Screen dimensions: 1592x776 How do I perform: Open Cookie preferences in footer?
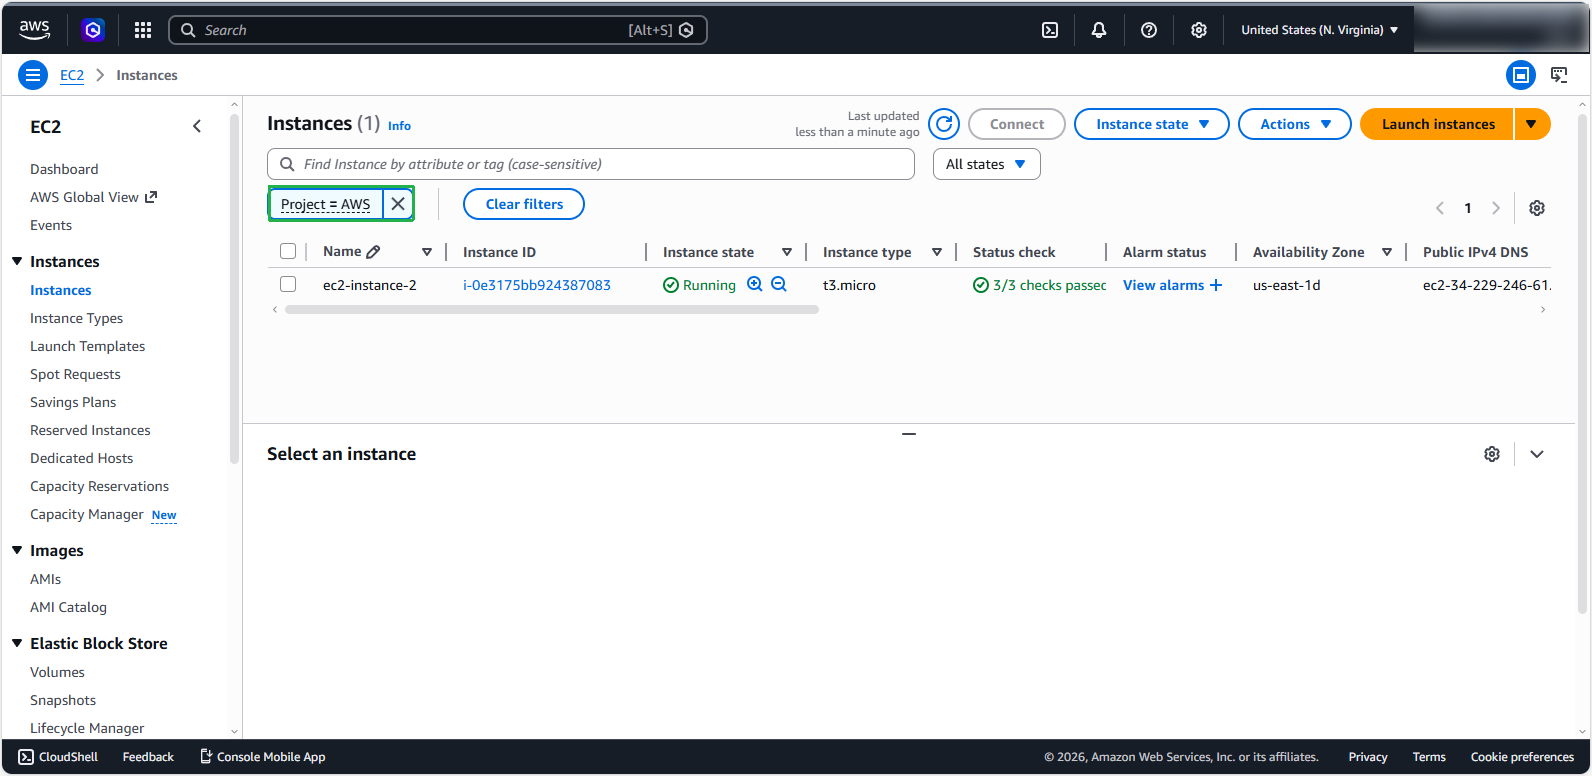[1522, 757]
